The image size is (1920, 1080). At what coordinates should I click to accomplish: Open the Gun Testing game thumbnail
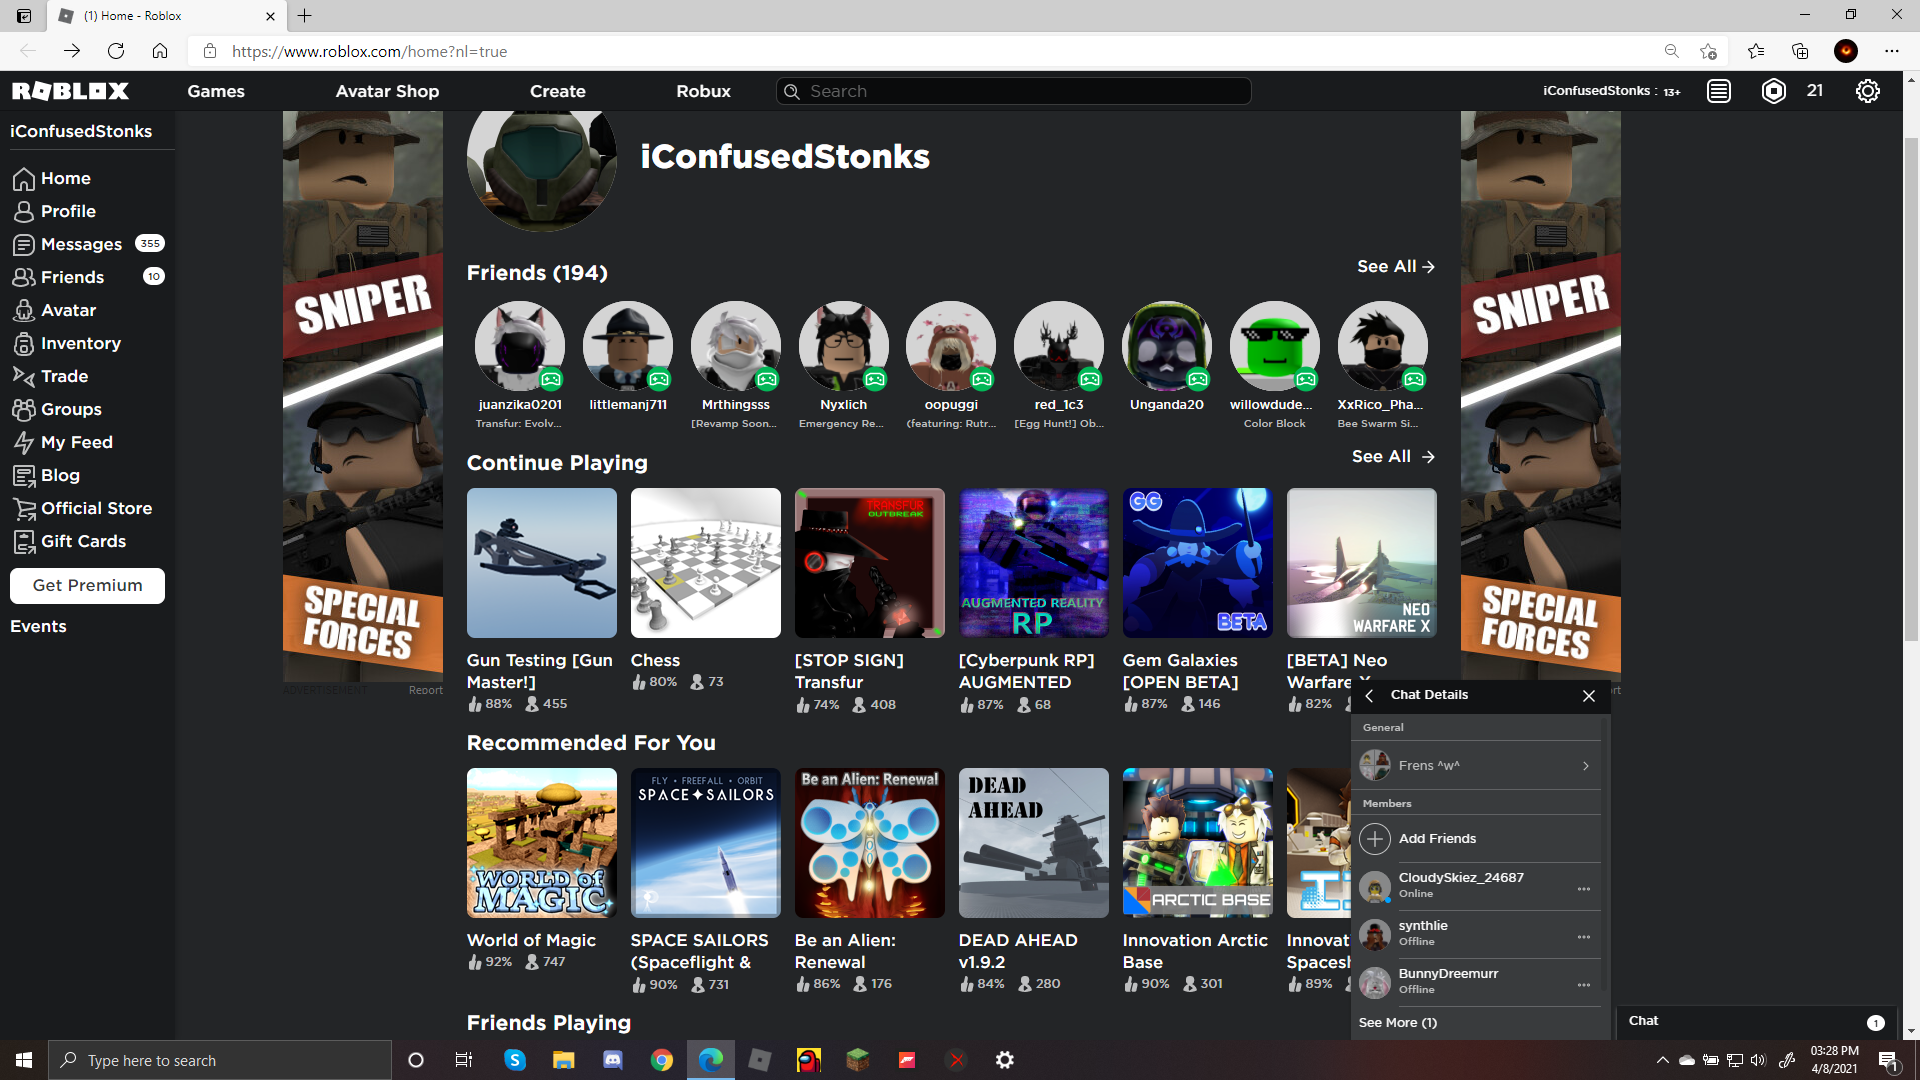click(542, 563)
